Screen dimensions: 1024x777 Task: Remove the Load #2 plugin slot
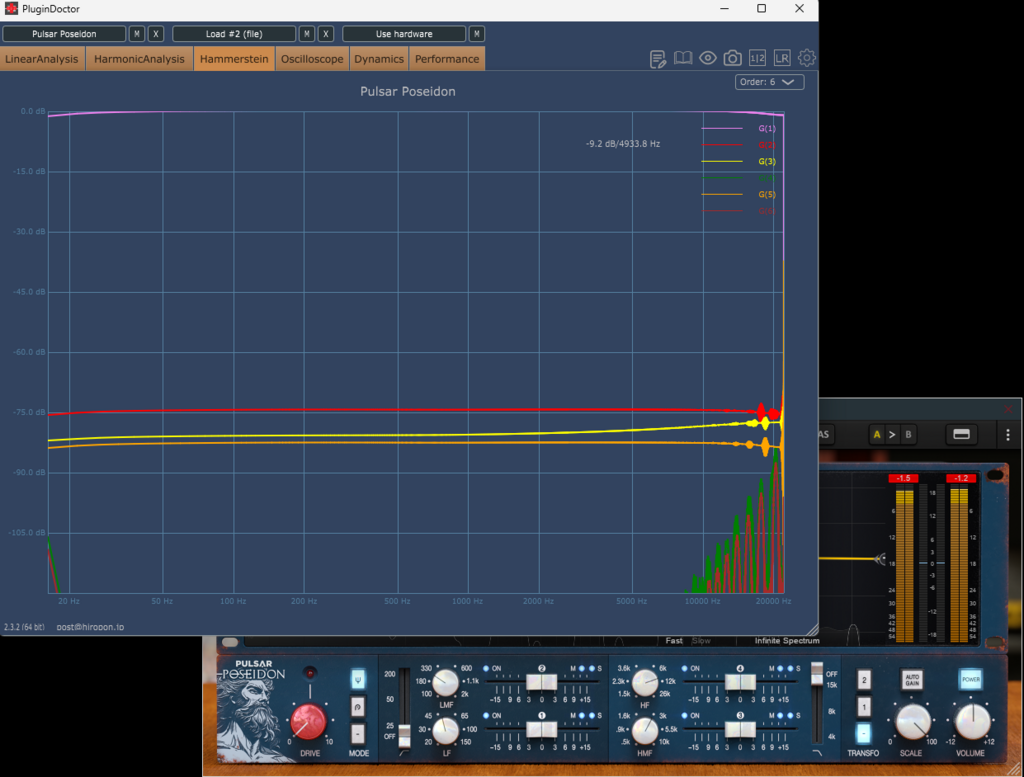[325, 34]
